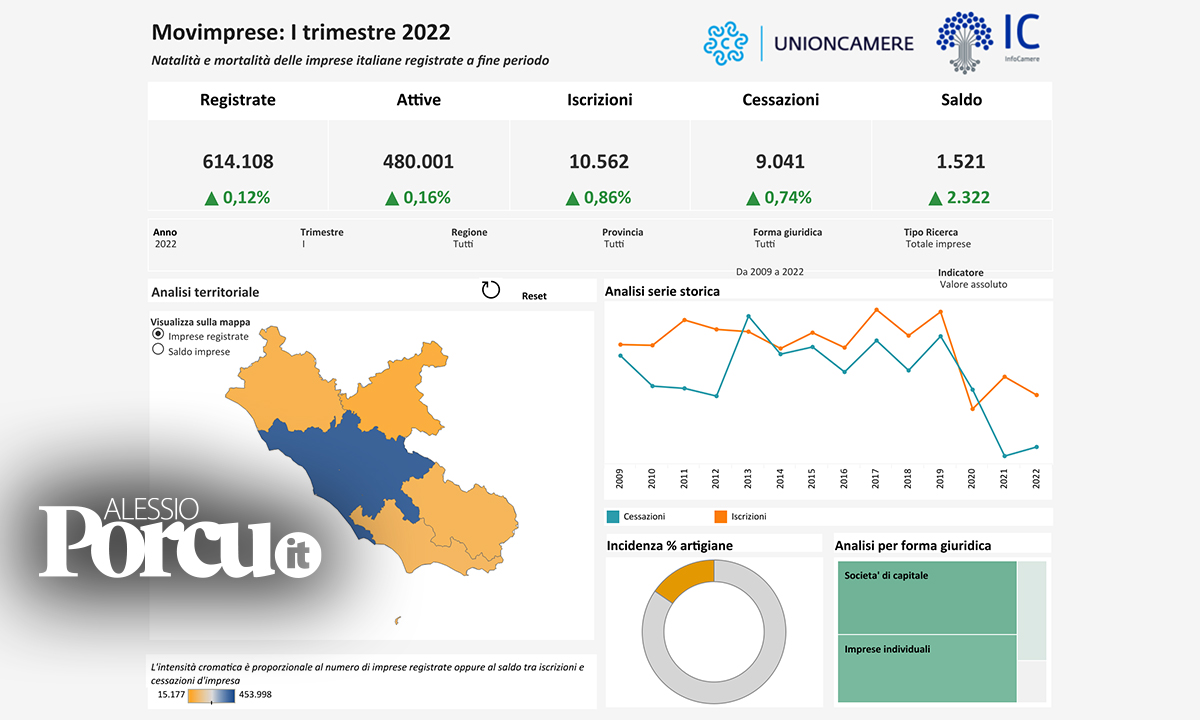Viewport: 1200px width, 720px height.
Task: Click the green triangle under Saldo
Action: click(934, 198)
